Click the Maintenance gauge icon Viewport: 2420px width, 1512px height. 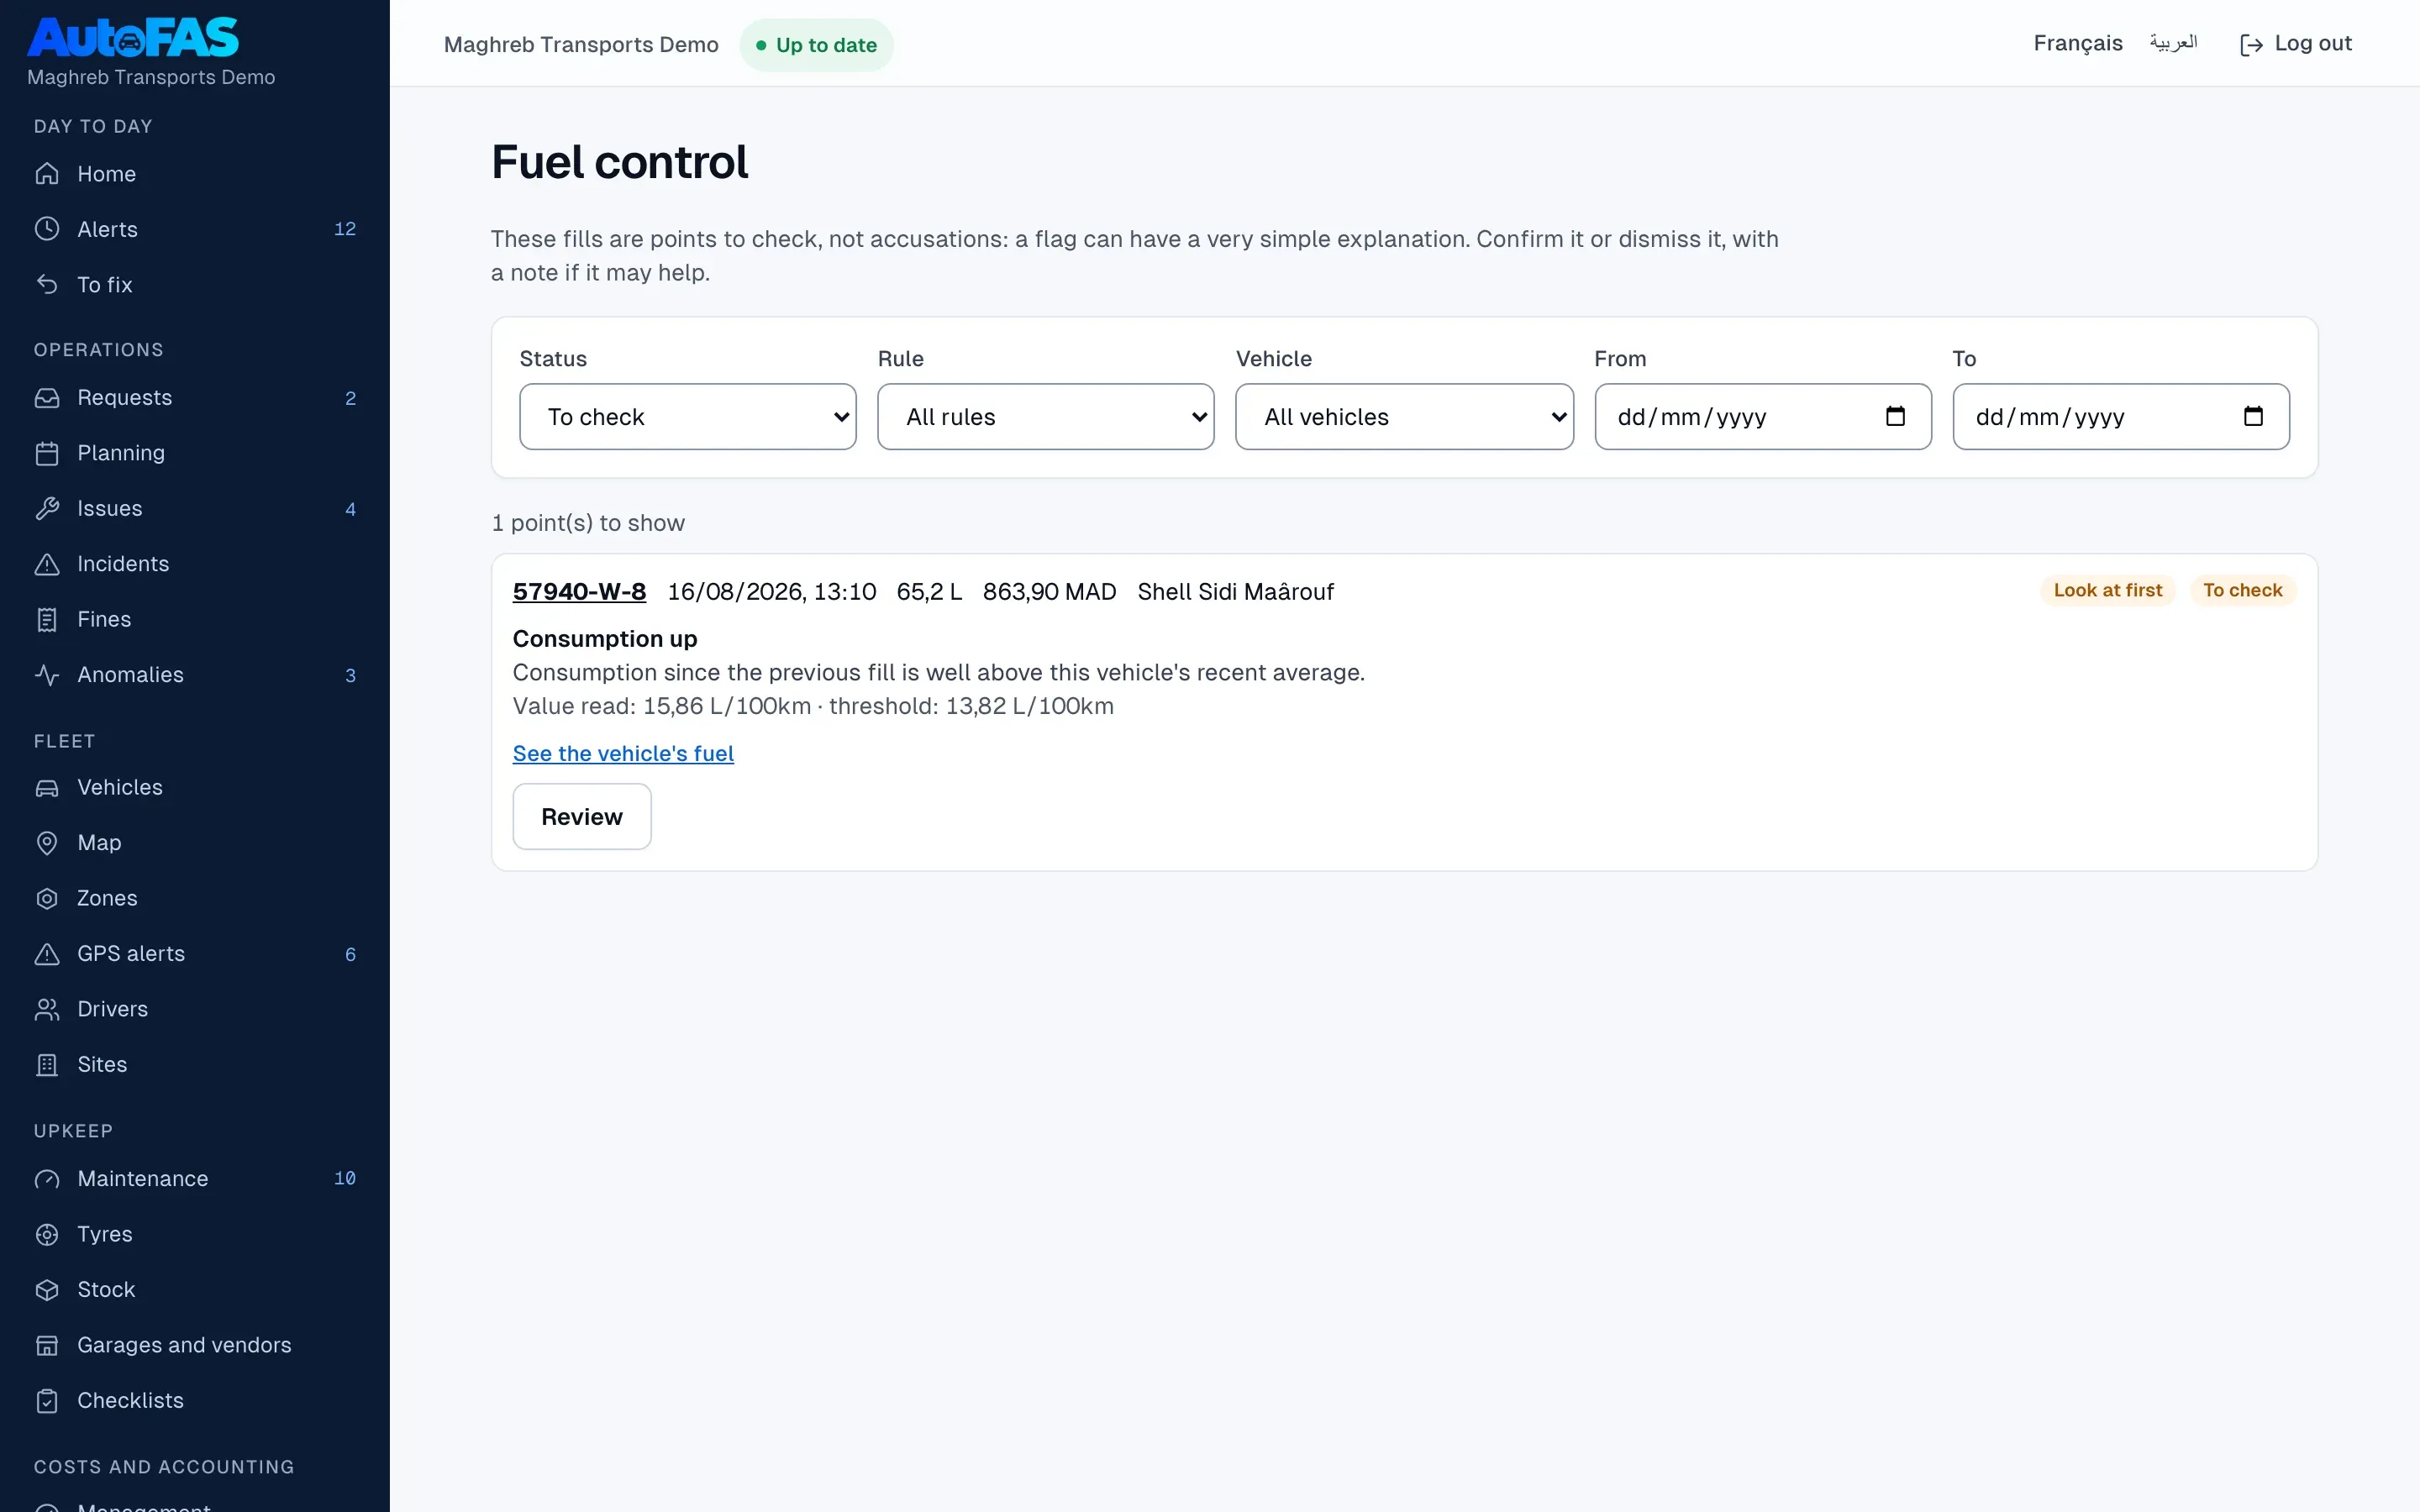pos(47,1179)
